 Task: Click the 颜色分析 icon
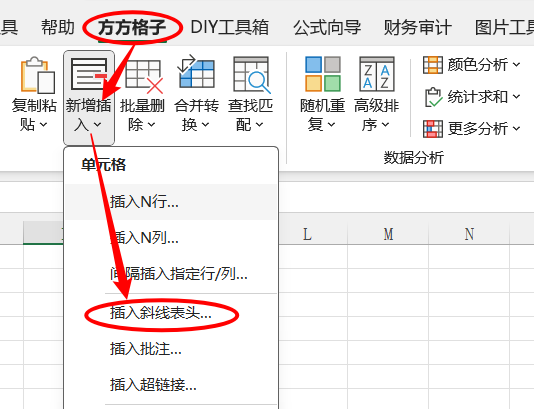click(433, 65)
